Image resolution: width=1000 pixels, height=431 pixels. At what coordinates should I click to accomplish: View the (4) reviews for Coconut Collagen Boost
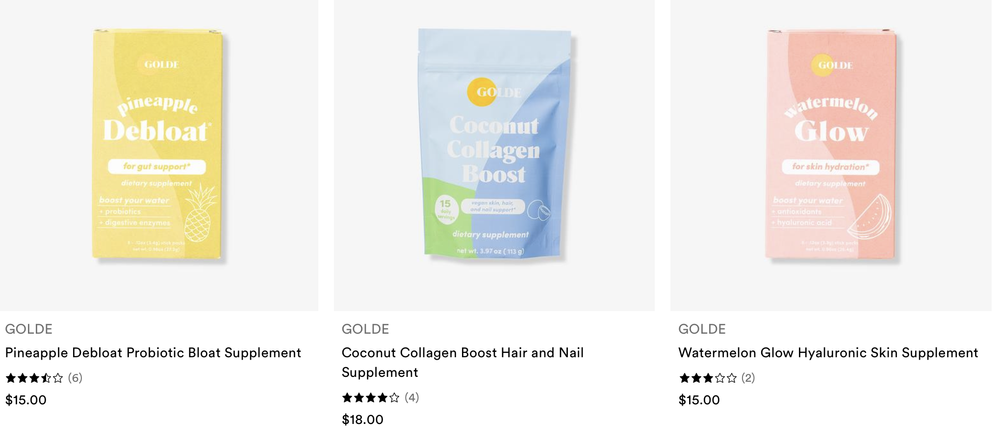pyautogui.click(x=412, y=398)
